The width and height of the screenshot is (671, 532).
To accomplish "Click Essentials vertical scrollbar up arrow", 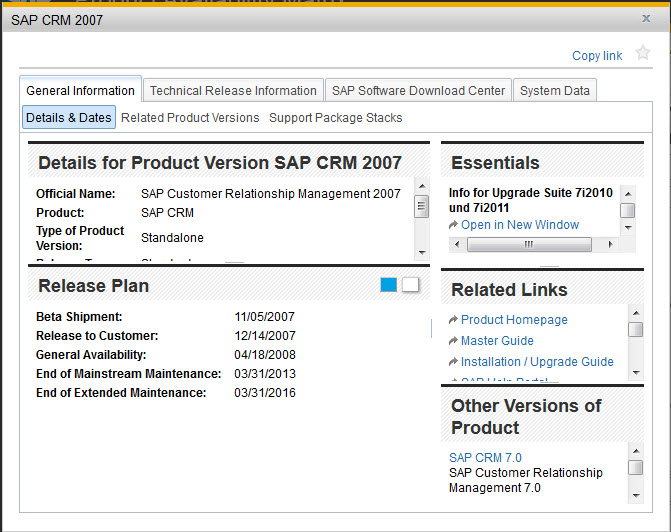I will click(628, 194).
